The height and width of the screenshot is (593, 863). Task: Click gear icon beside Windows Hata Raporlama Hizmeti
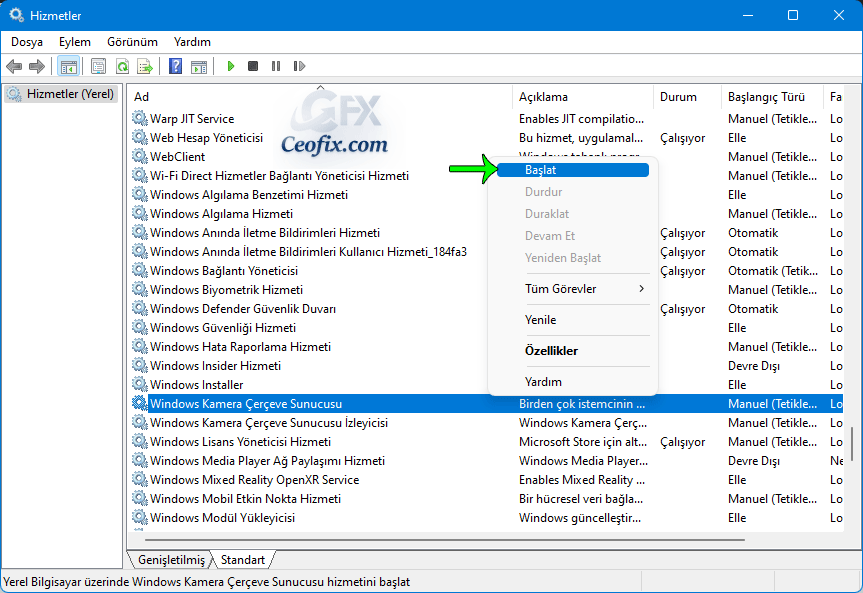[x=140, y=346]
